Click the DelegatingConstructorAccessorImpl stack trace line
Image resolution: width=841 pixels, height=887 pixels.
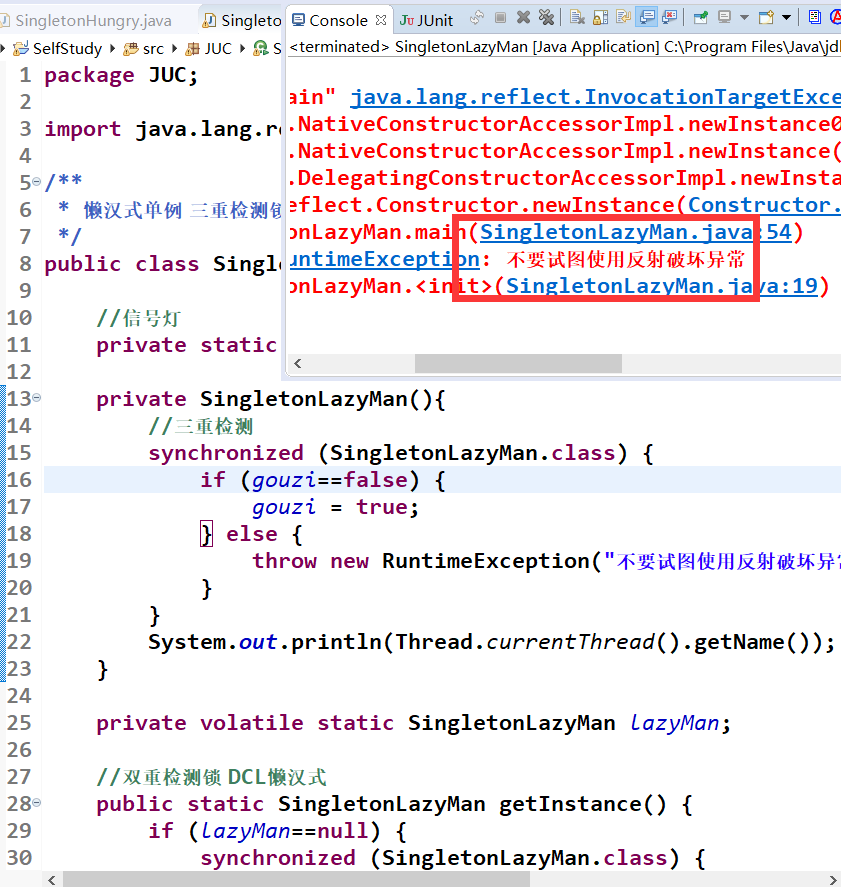565,178
